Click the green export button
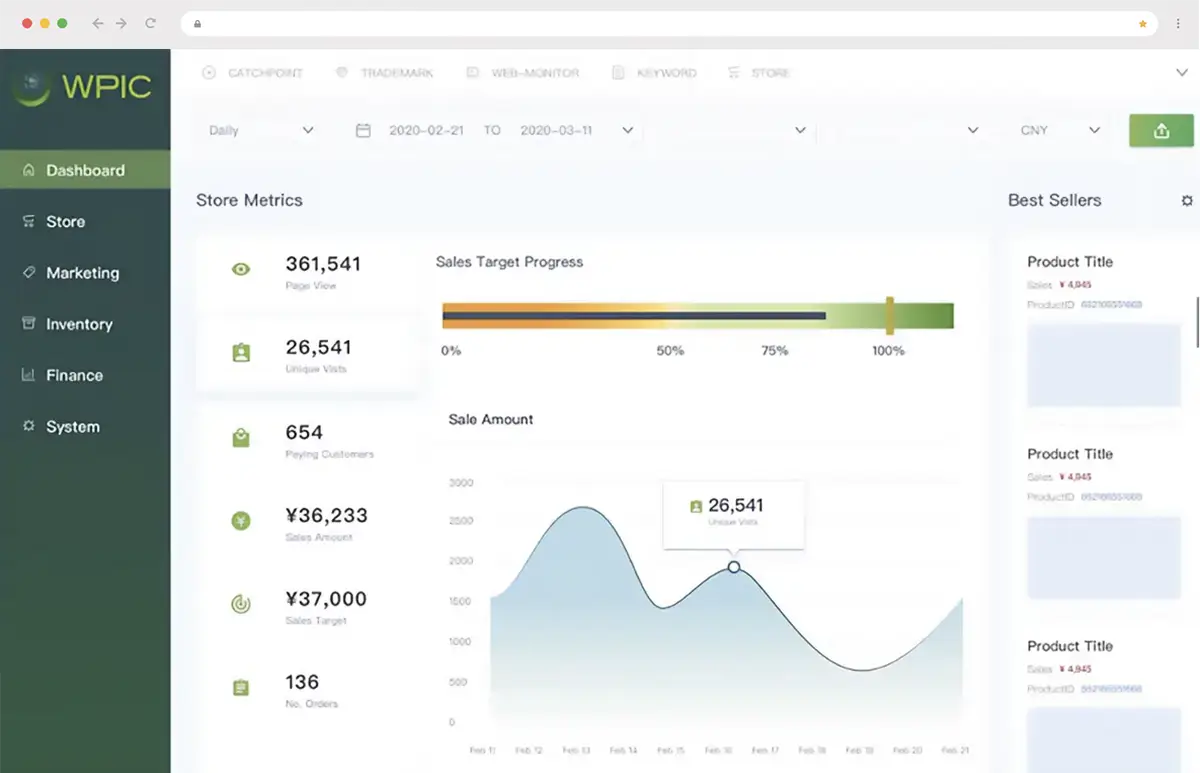1200x773 pixels. click(x=1161, y=130)
